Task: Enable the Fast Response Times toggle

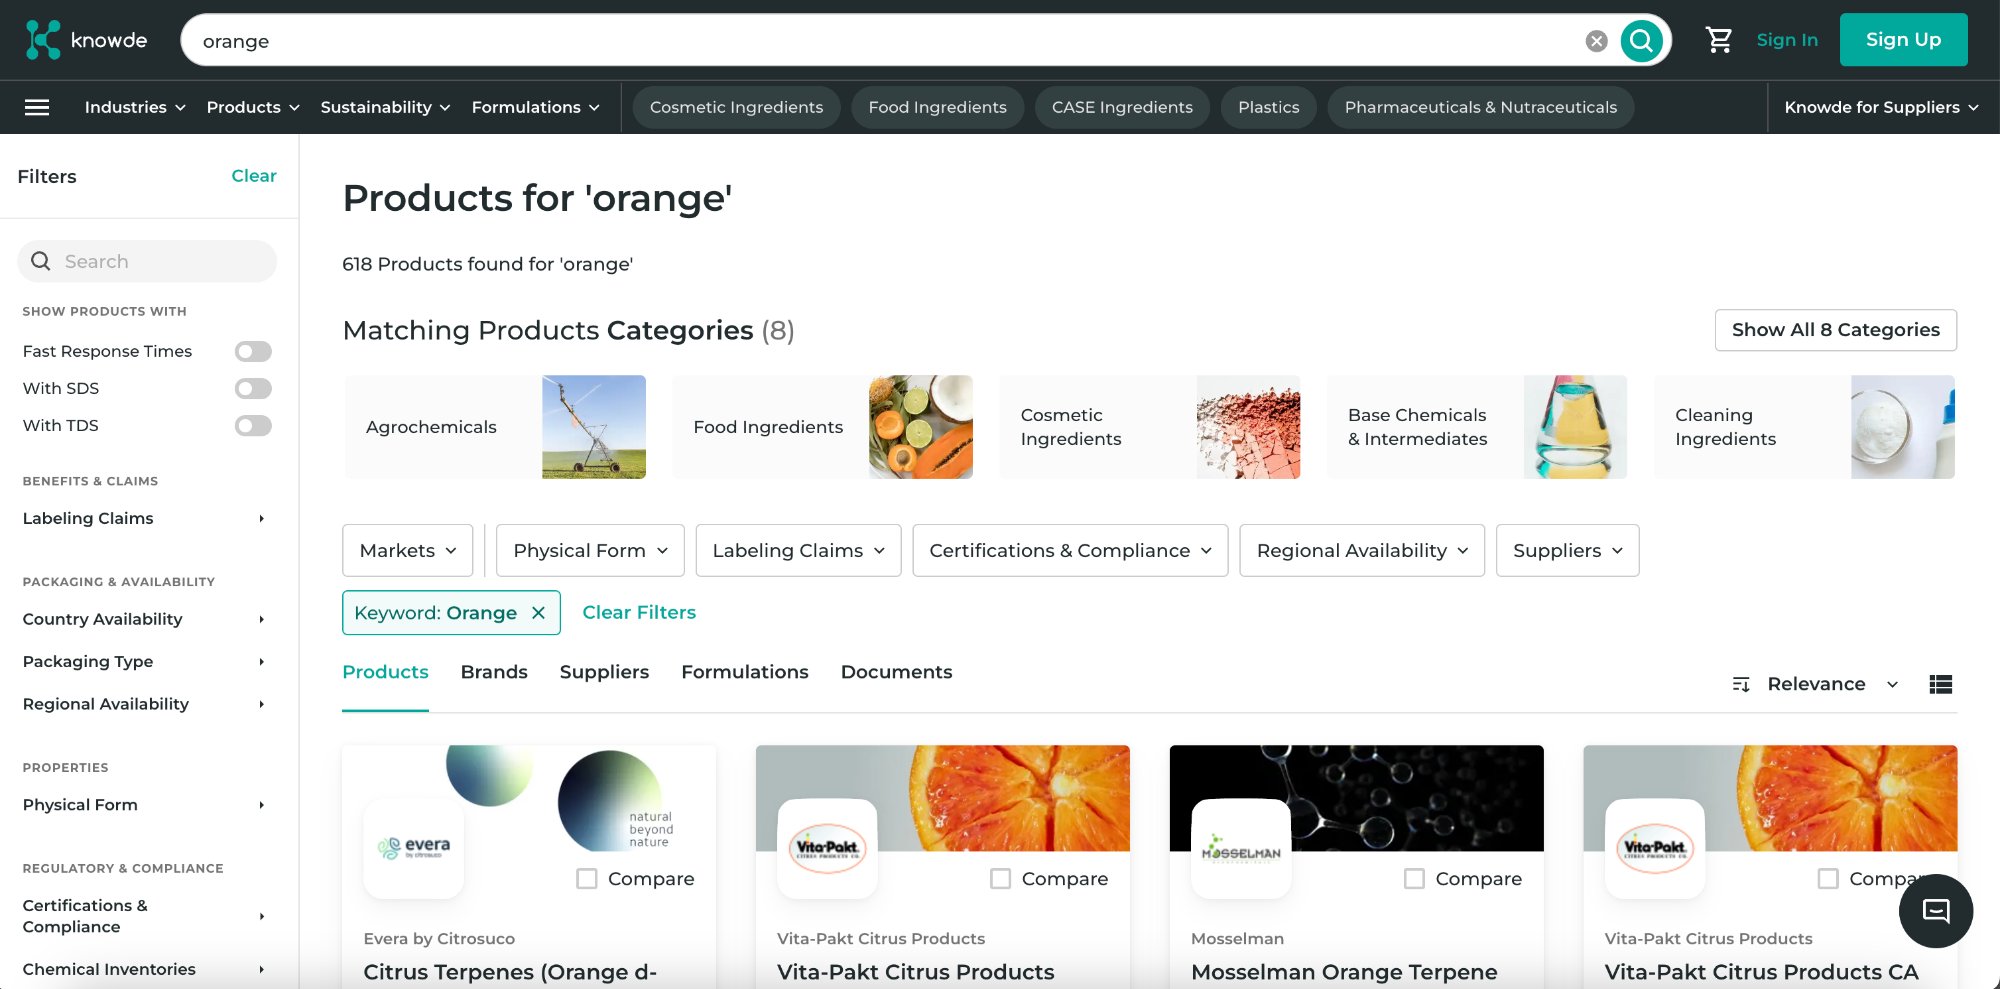Action: 252,351
